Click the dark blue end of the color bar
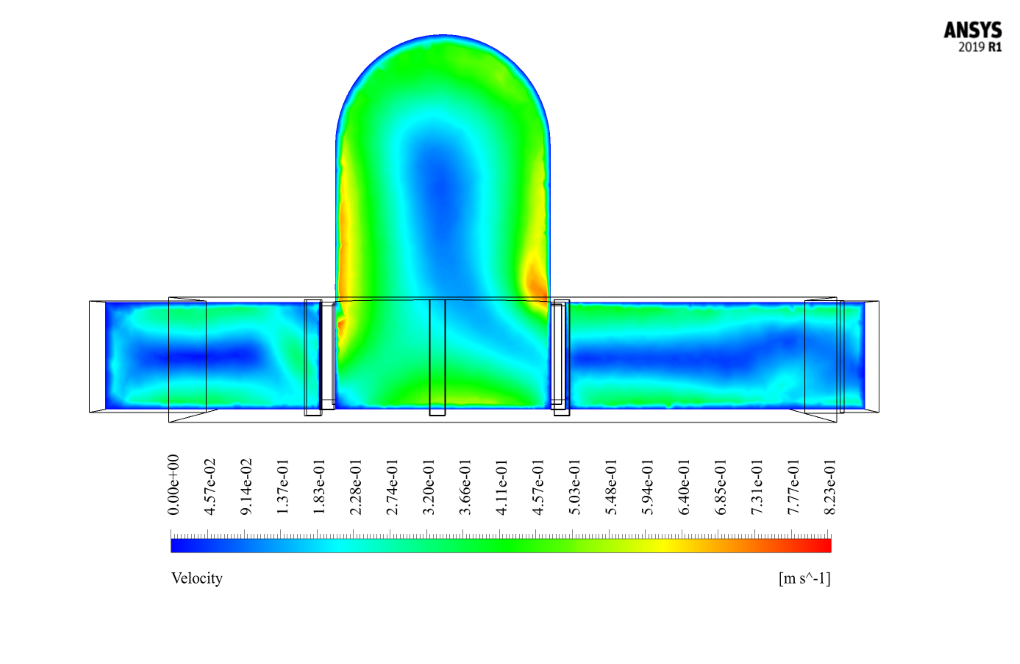1020x664 pixels. pyautogui.click(x=177, y=545)
